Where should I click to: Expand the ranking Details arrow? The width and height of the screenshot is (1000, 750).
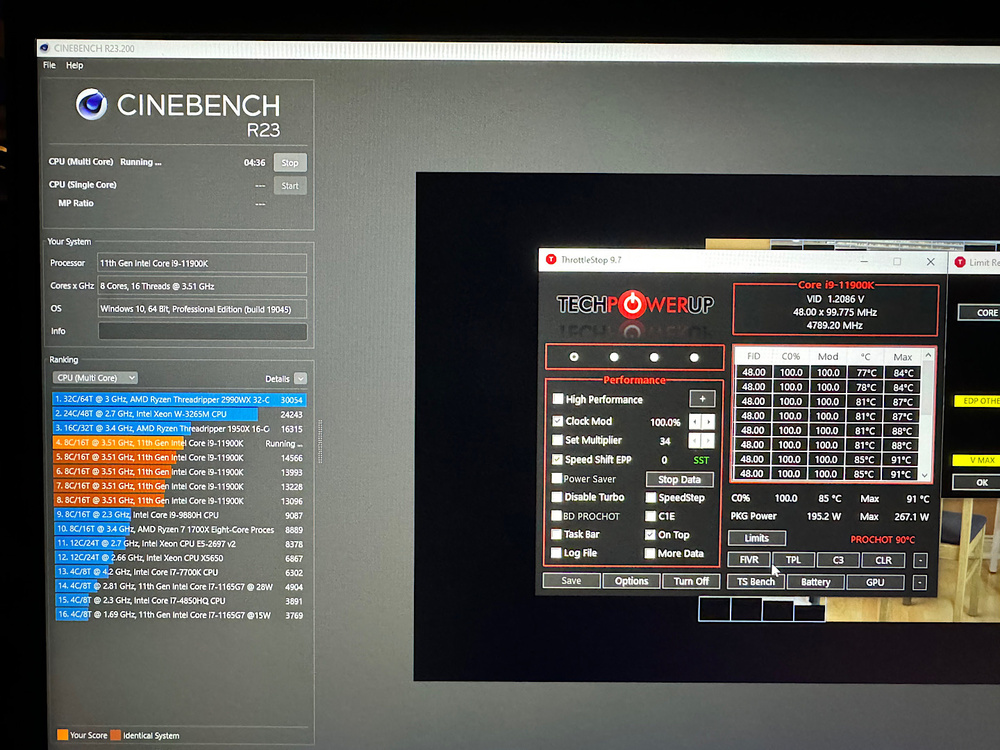pos(300,379)
